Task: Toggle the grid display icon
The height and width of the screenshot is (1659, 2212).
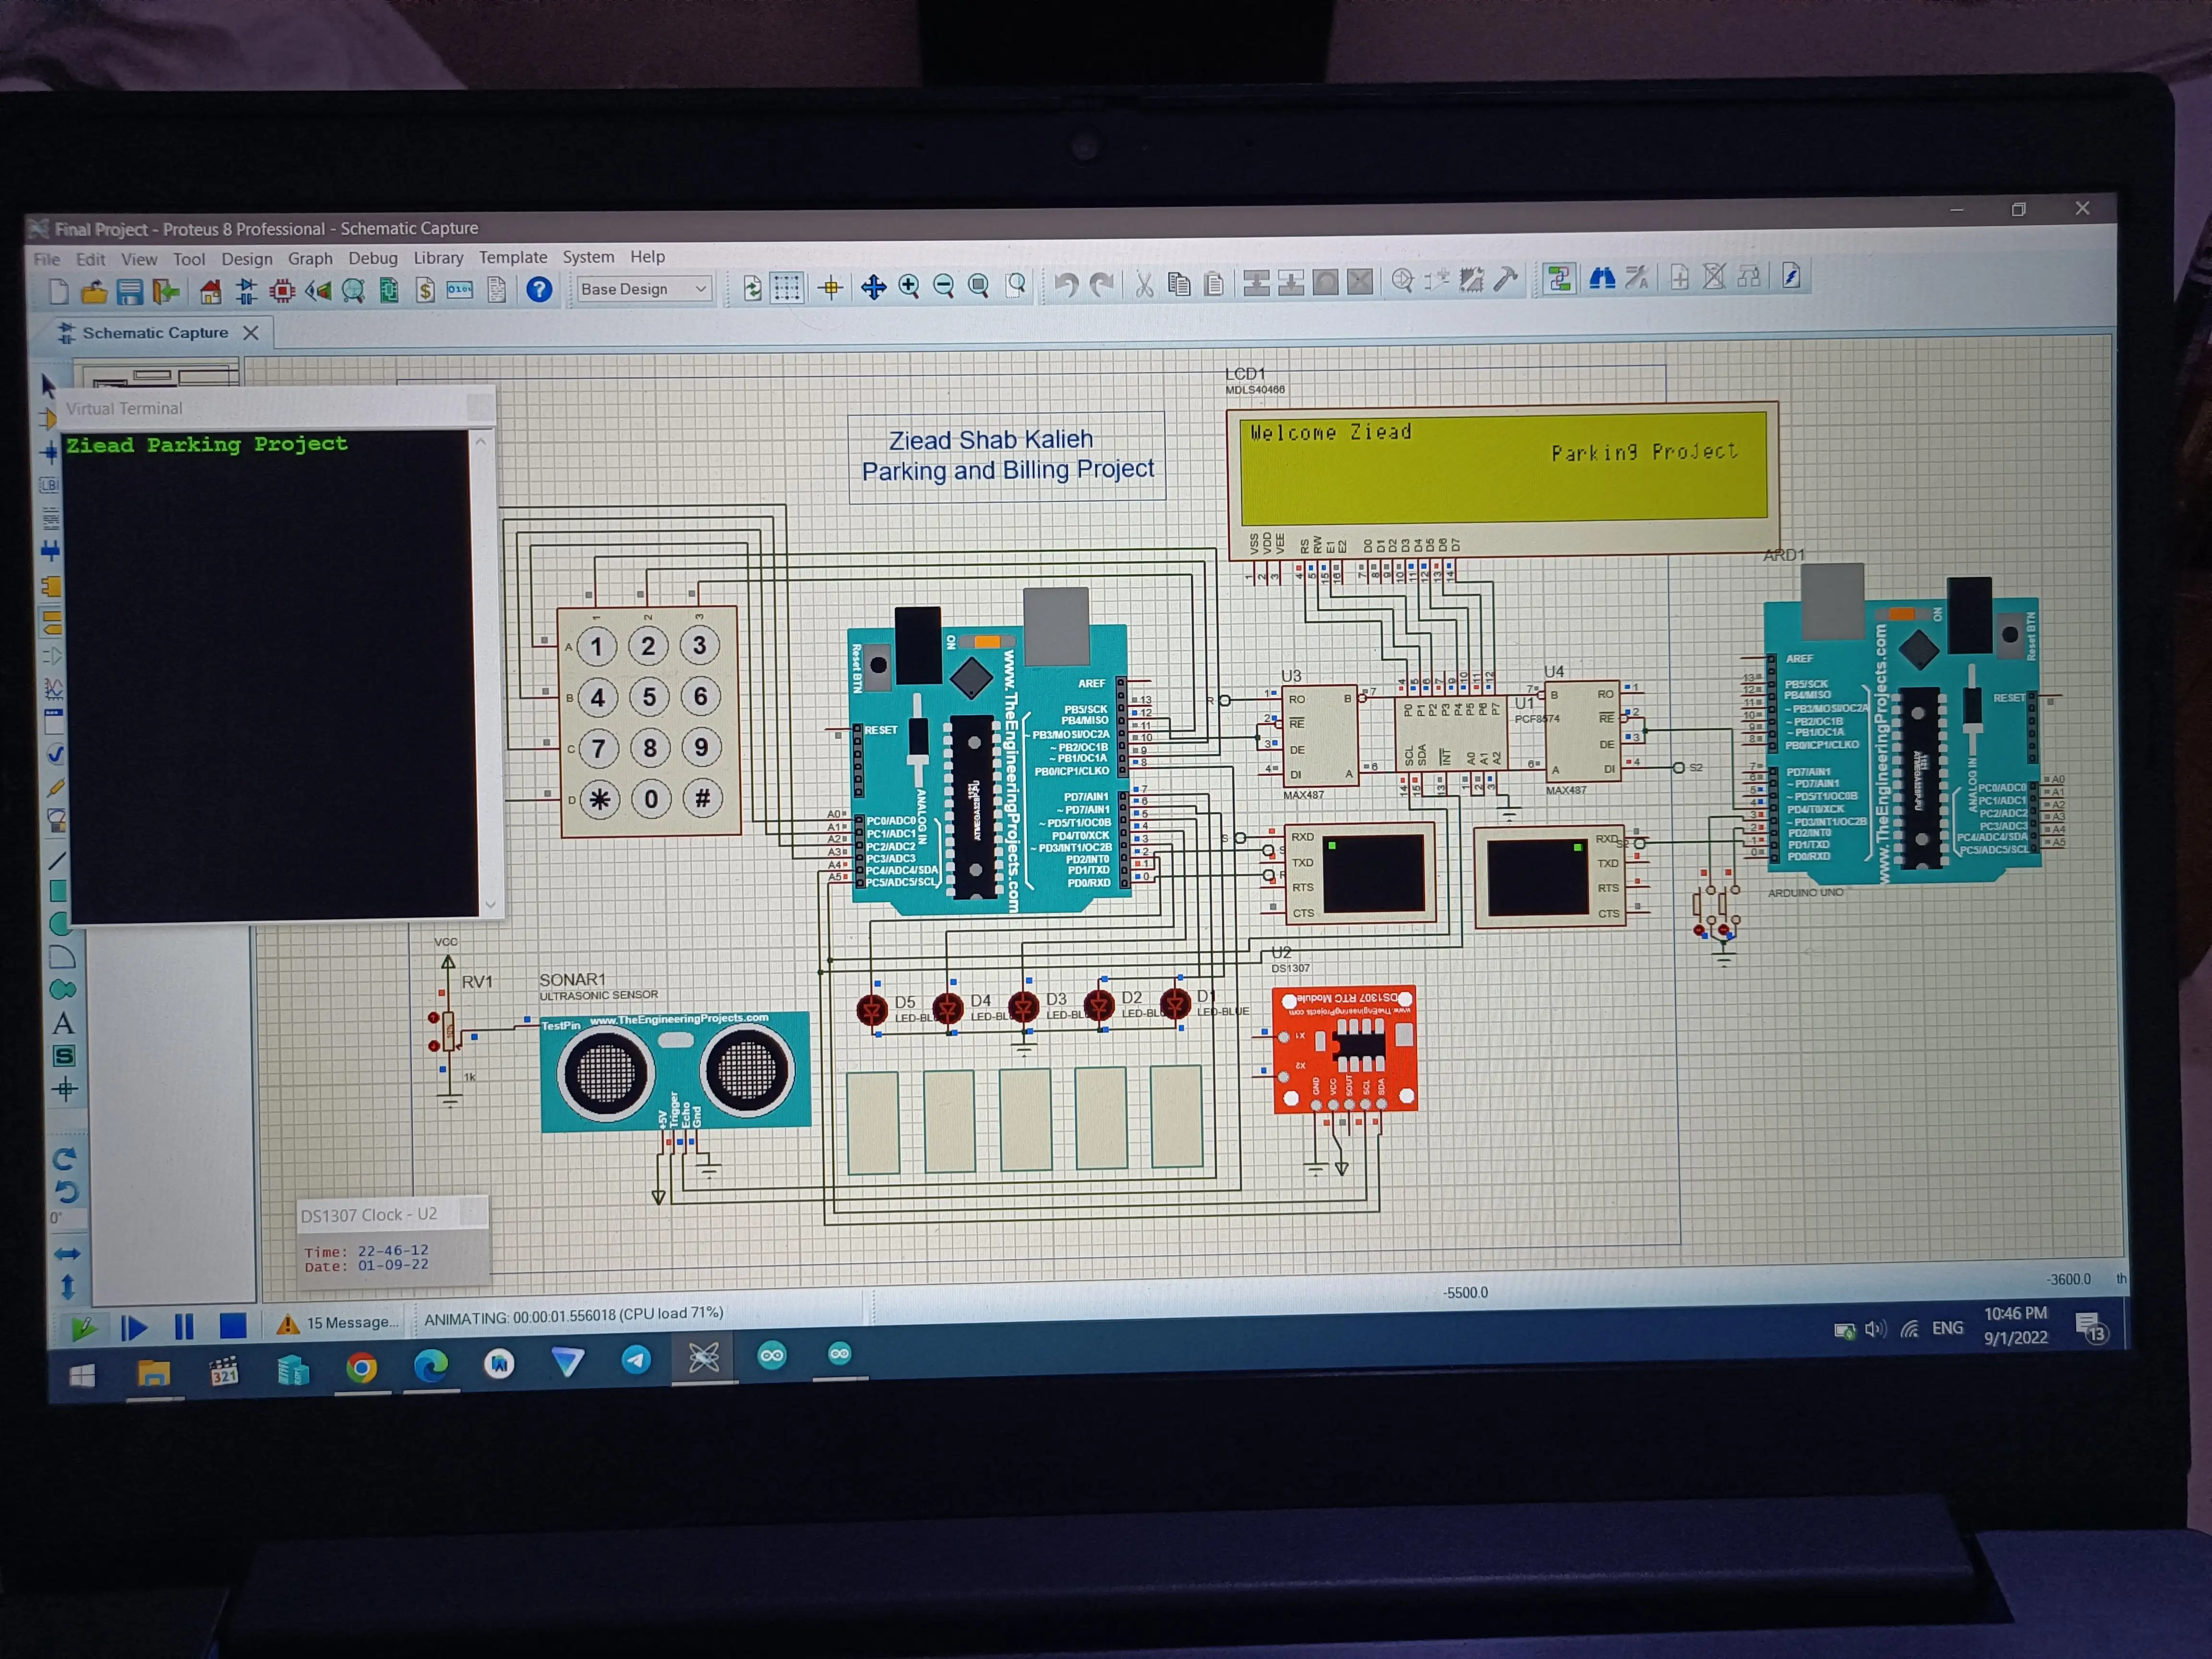Action: [x=787, y=288]
